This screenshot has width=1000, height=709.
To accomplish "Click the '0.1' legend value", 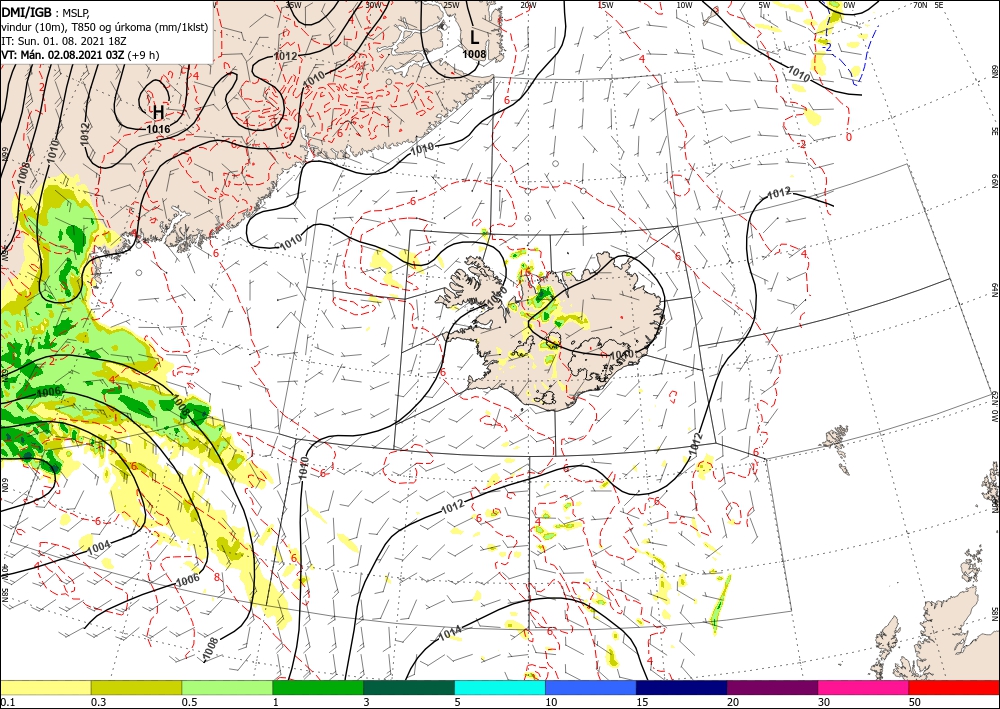I will click(6, 702).
